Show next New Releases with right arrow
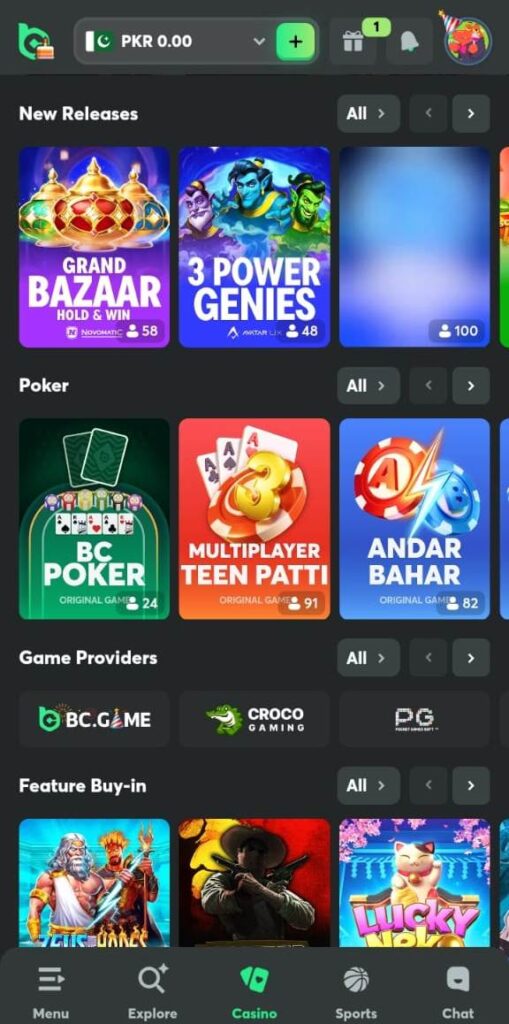Image resolution: width=509 pixels, height=1024 pixels. pos(470,114)
